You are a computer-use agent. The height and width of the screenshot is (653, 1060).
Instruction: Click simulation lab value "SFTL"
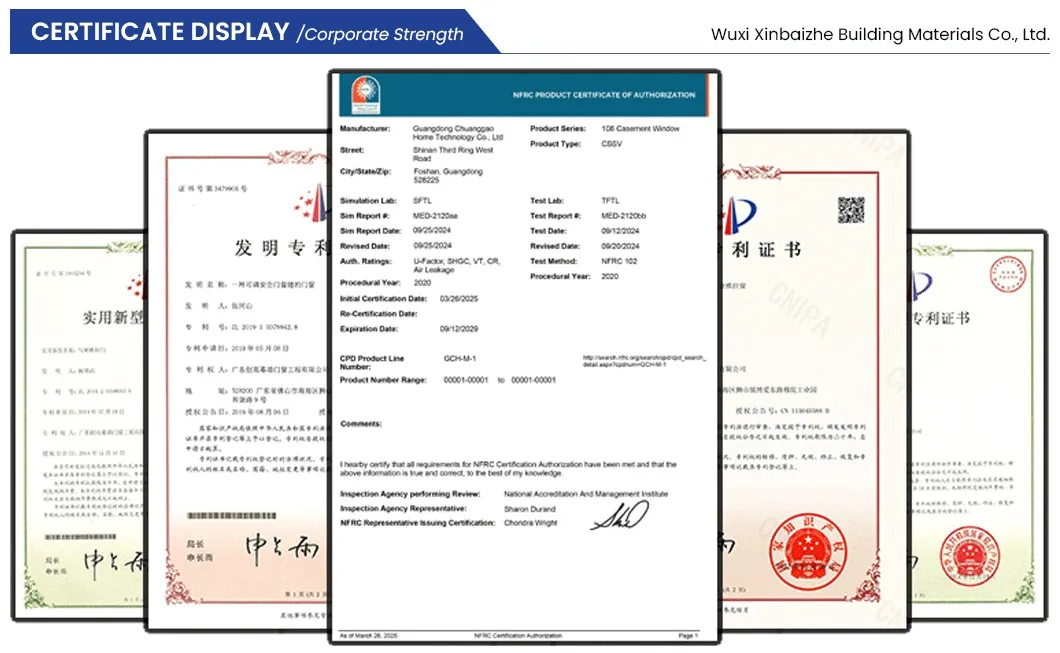pyautogui.click(x=422, y=201)
